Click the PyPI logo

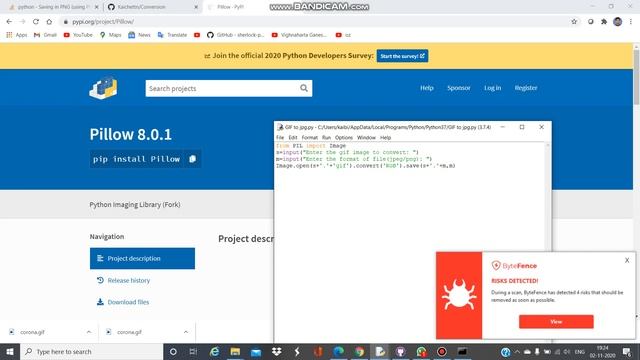click(103, 87)
